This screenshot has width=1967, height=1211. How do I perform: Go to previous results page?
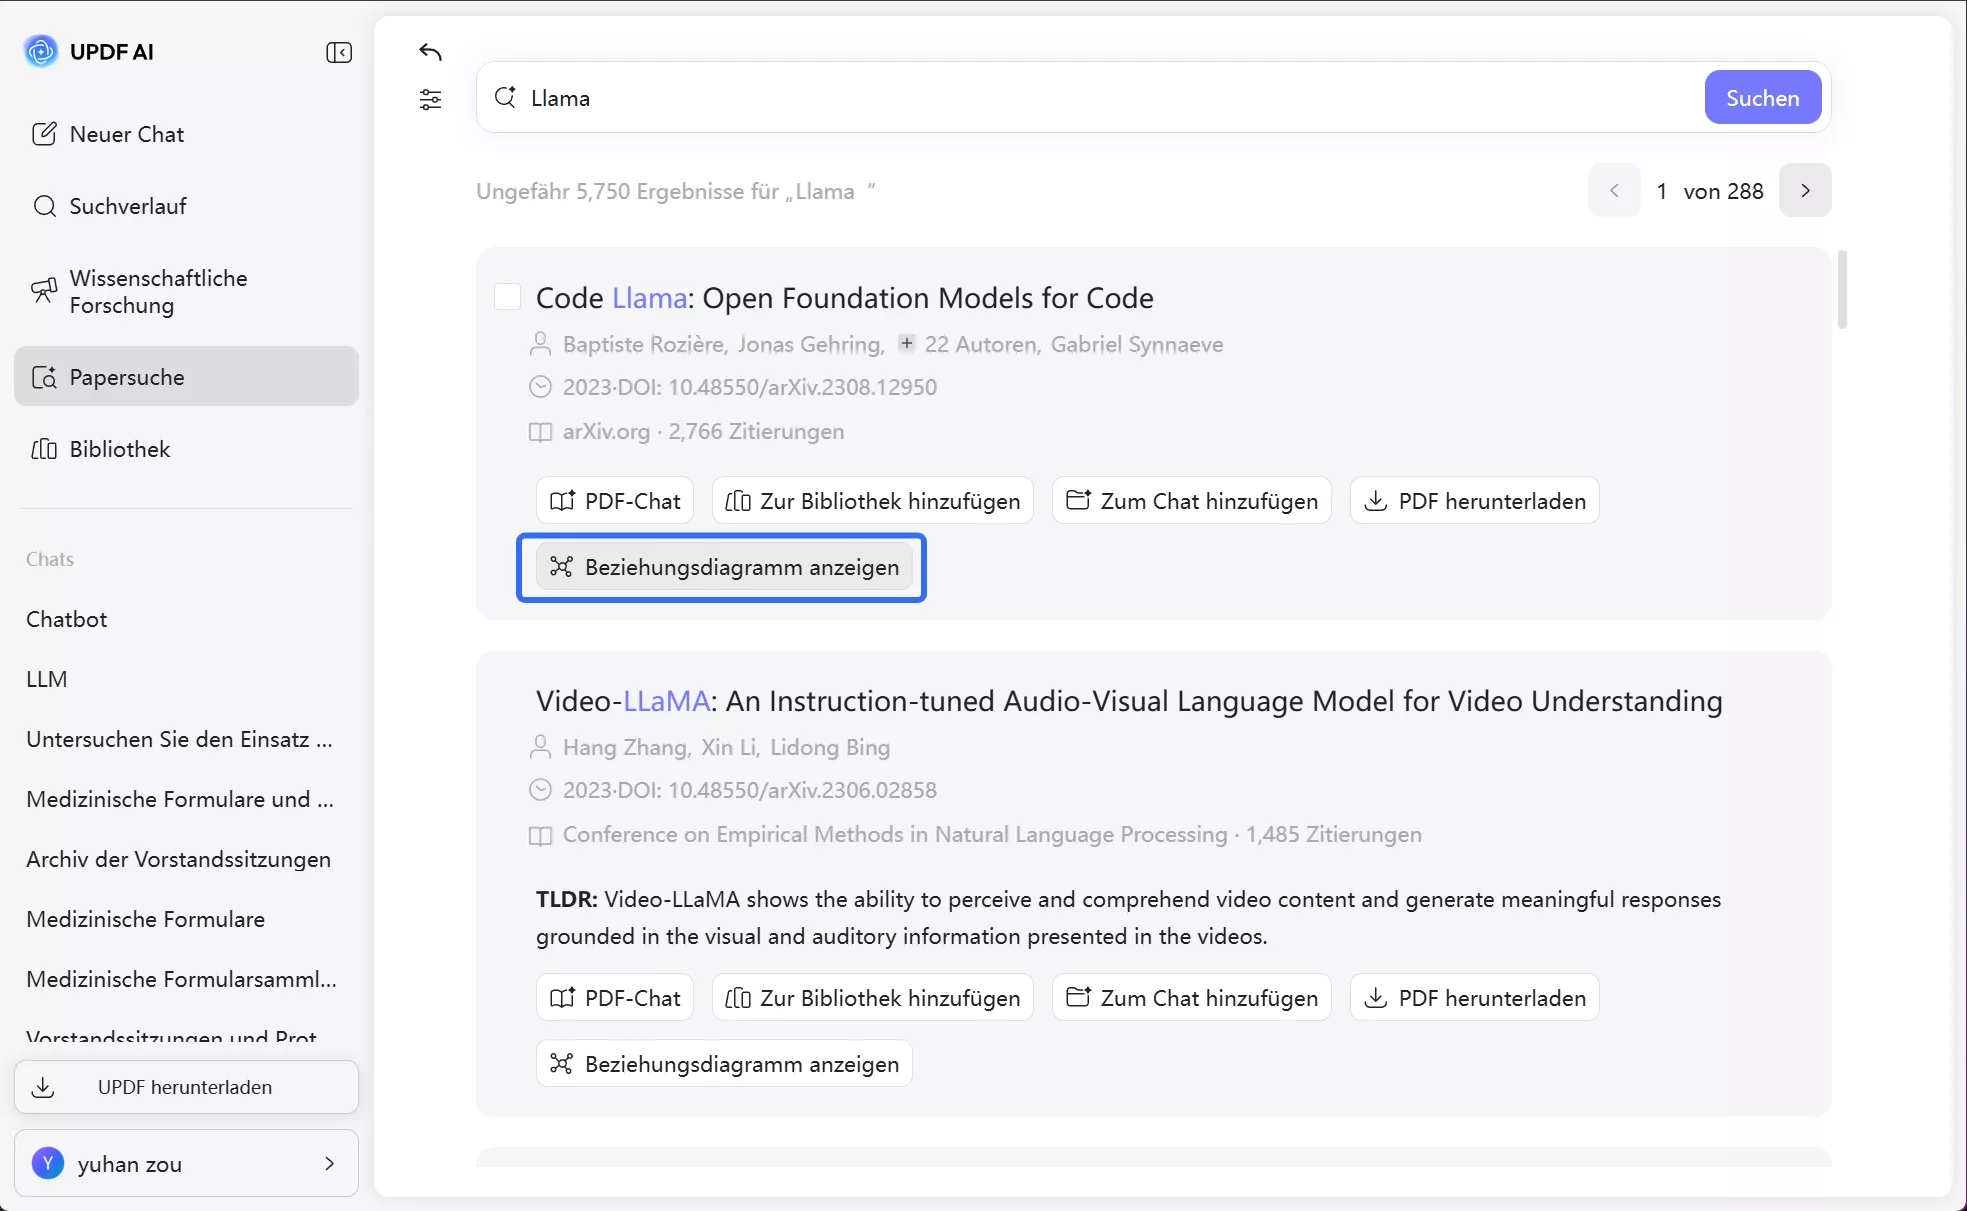coord(1614,190)
